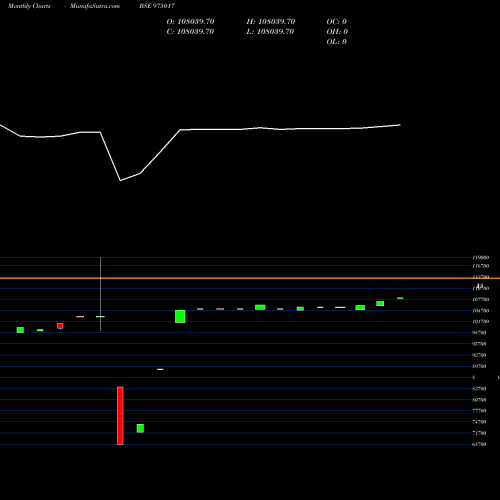Image resolution: width=500 pixels, height=500 pixels.
Task: Click the OL: 0 reading
Action: coord(337,42)
